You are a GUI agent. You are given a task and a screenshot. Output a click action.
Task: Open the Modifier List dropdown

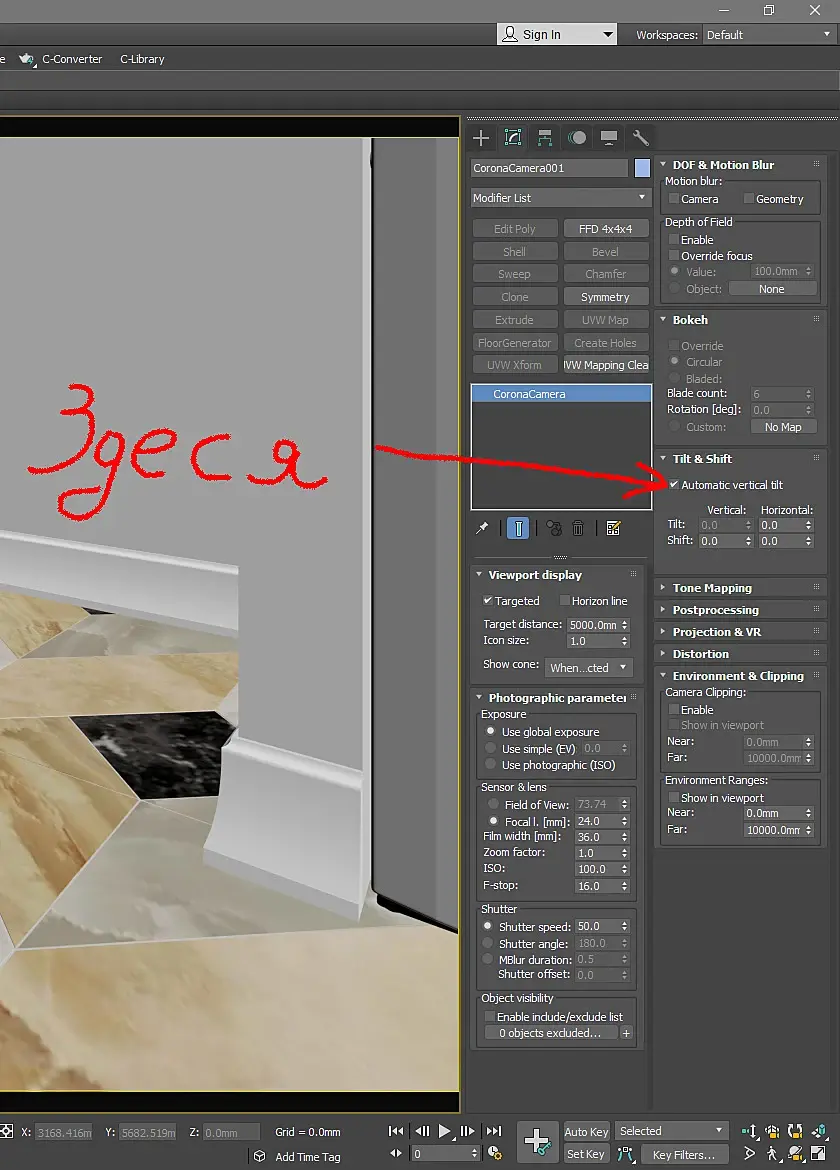point(560,198)
